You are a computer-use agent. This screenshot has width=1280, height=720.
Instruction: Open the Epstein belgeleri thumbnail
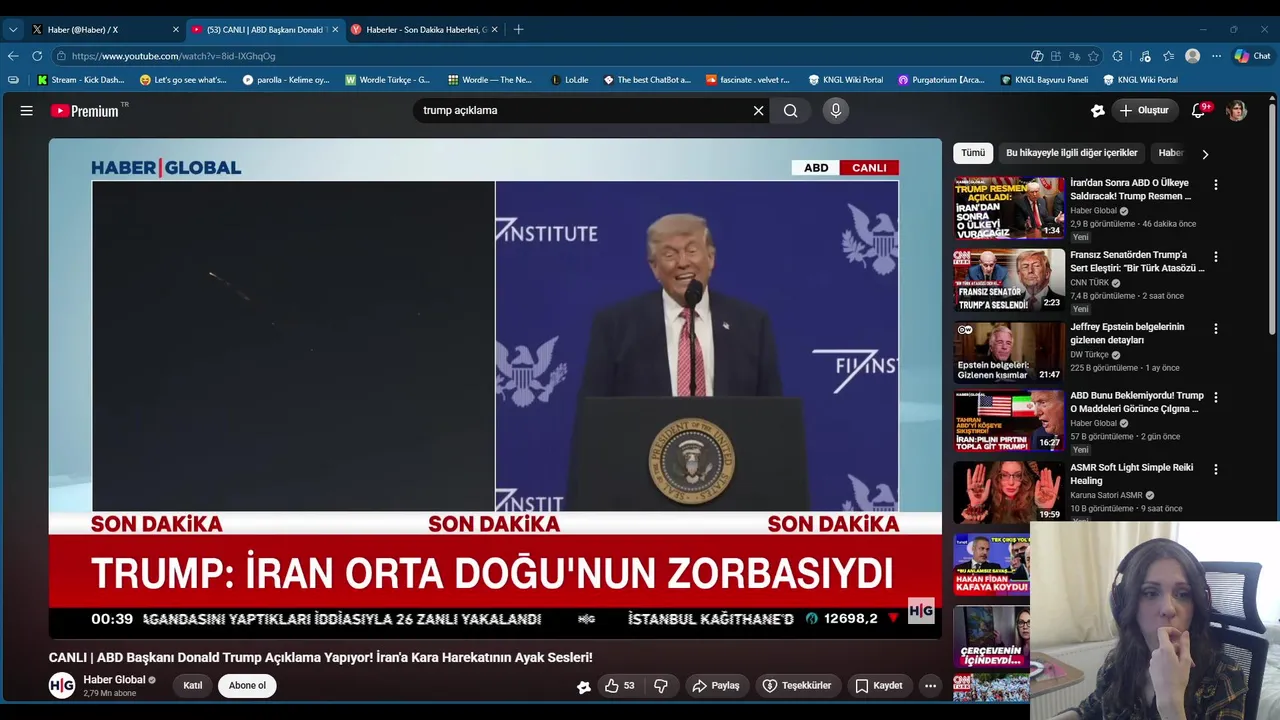[1009, 352]
